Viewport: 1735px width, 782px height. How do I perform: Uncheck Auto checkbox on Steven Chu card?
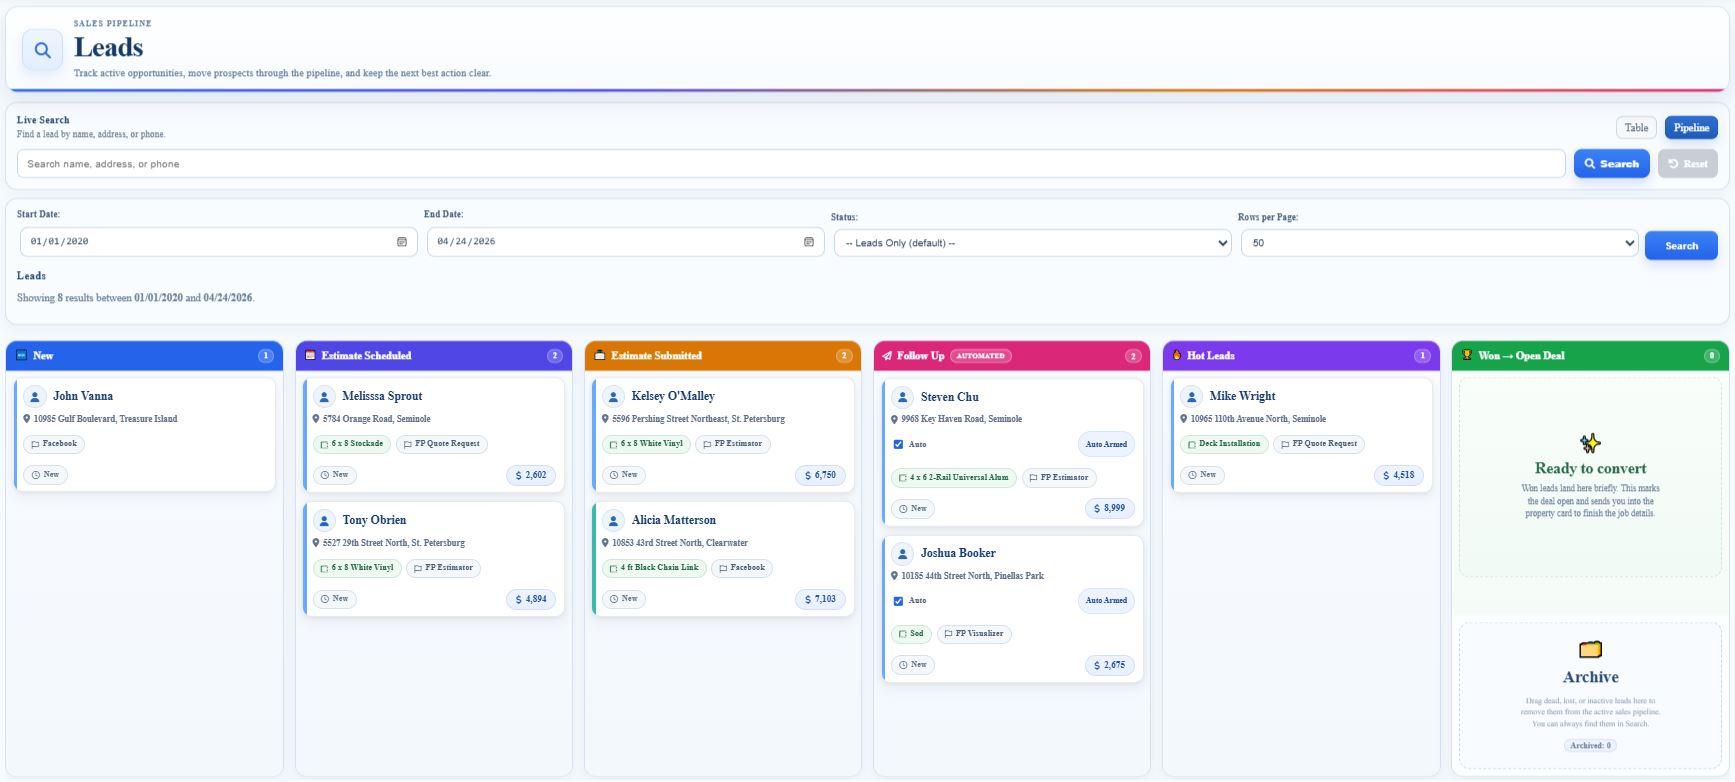tap(898, 444)
